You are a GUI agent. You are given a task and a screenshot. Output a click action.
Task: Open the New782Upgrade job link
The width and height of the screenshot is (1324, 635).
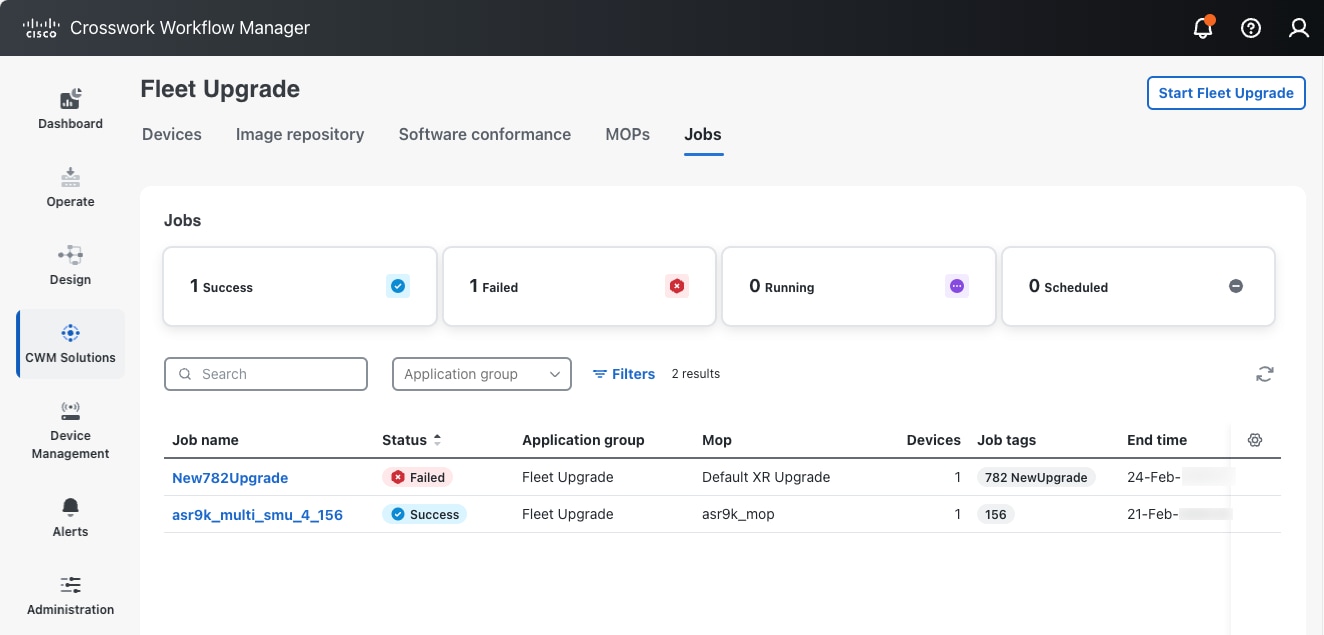pyautogui.click(x=230, y=478)
